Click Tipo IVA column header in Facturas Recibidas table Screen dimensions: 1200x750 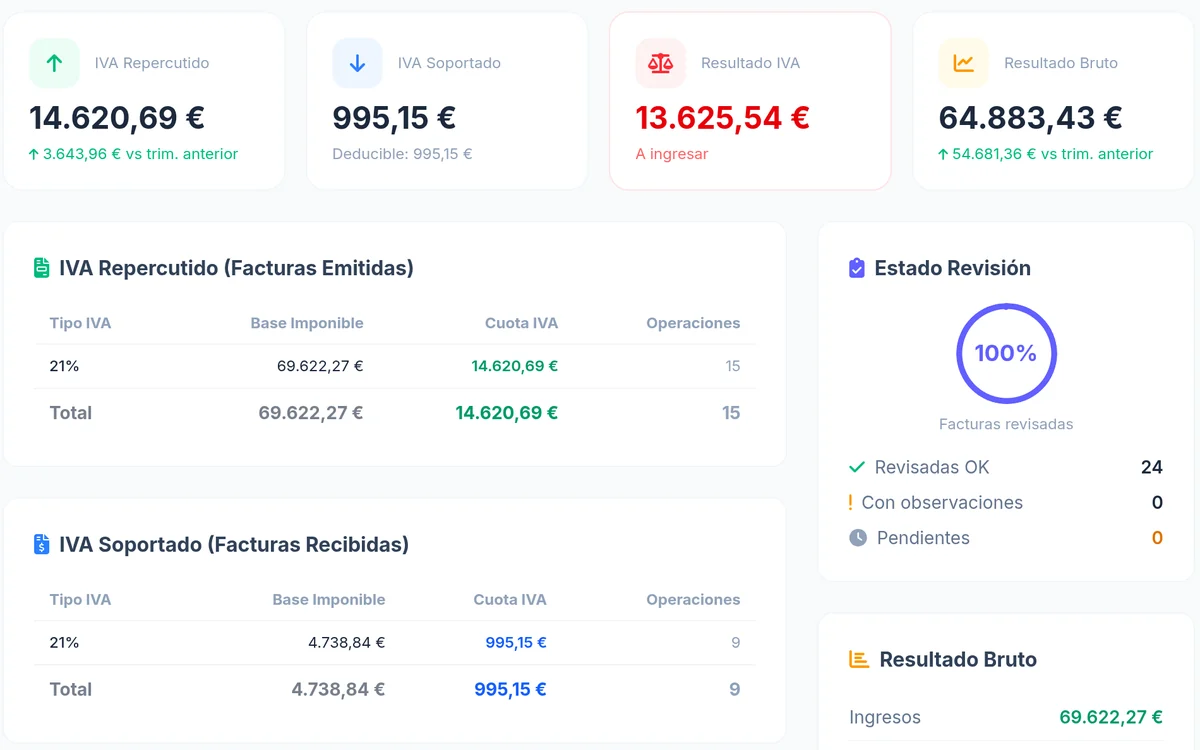80,600
